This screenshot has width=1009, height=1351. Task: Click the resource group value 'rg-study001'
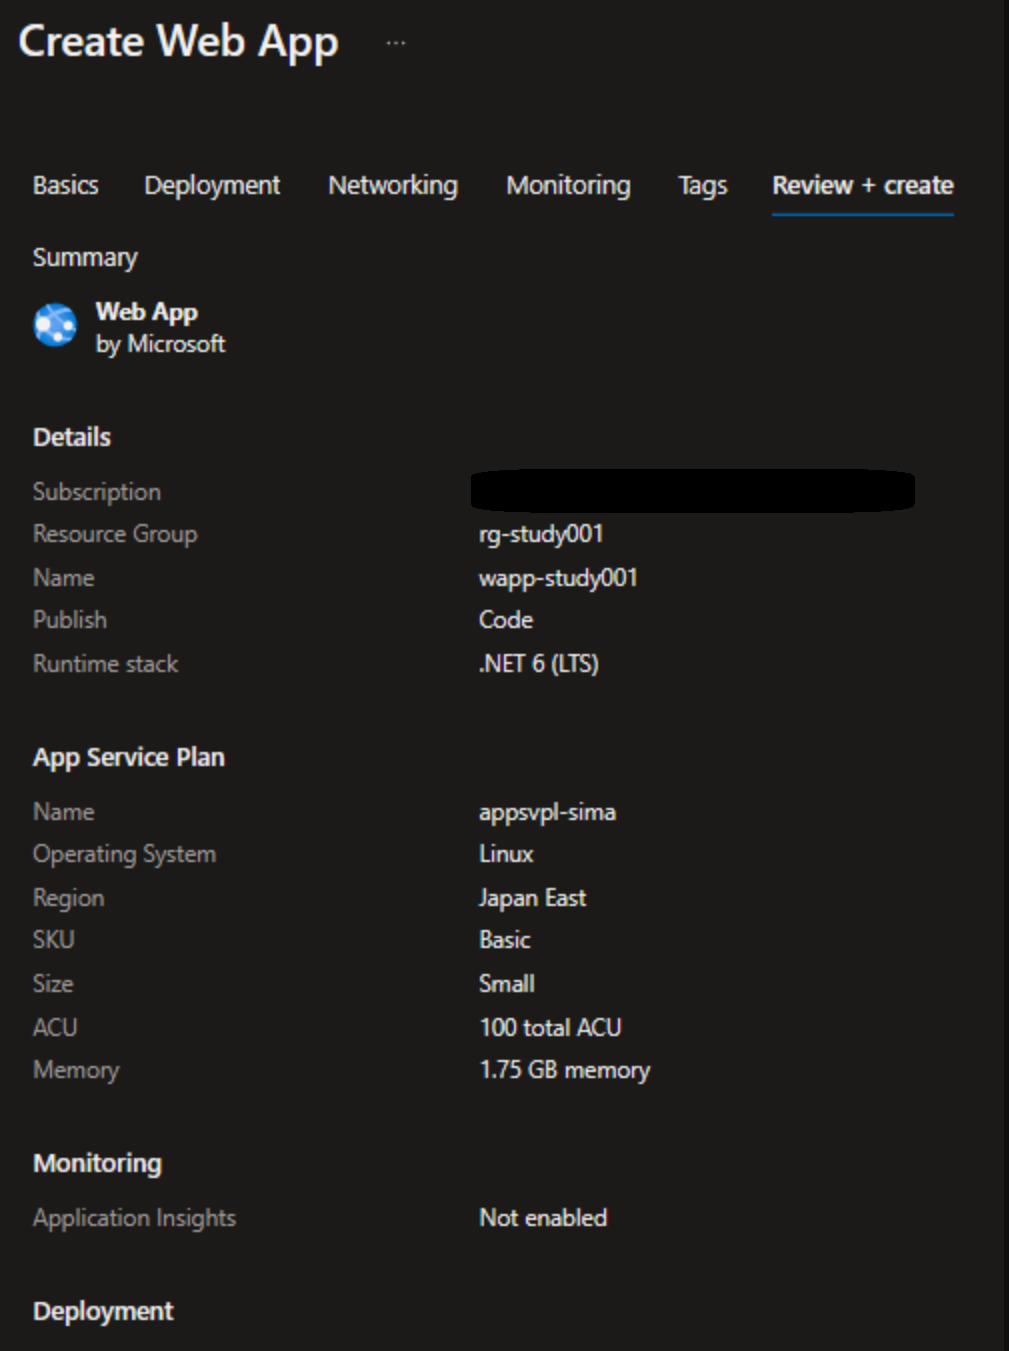pyautogui.click(x=541, y=534)
